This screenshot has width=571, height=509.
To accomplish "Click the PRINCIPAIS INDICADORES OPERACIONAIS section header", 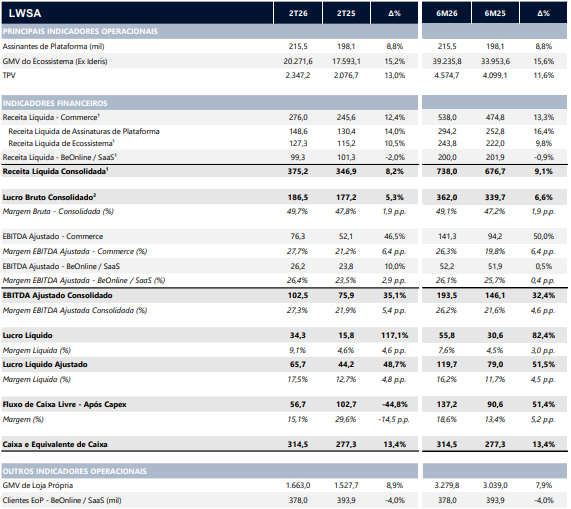I will (80, 31).
